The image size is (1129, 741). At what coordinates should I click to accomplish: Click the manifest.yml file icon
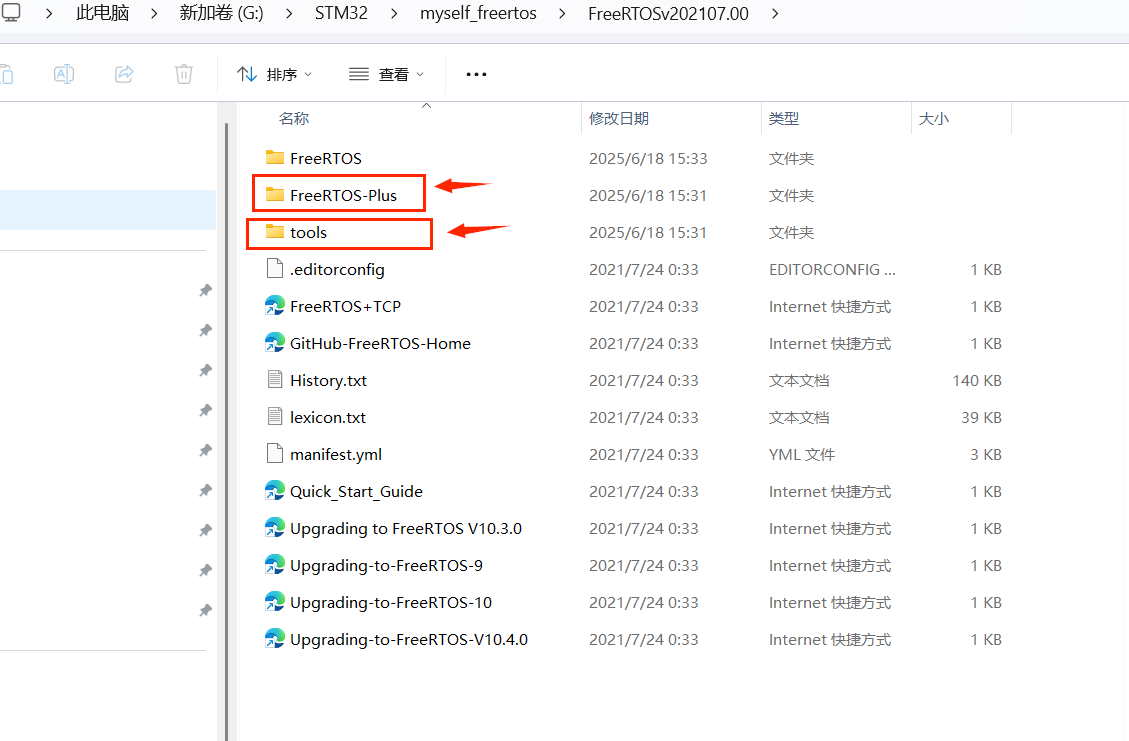[x=274, y=454]
